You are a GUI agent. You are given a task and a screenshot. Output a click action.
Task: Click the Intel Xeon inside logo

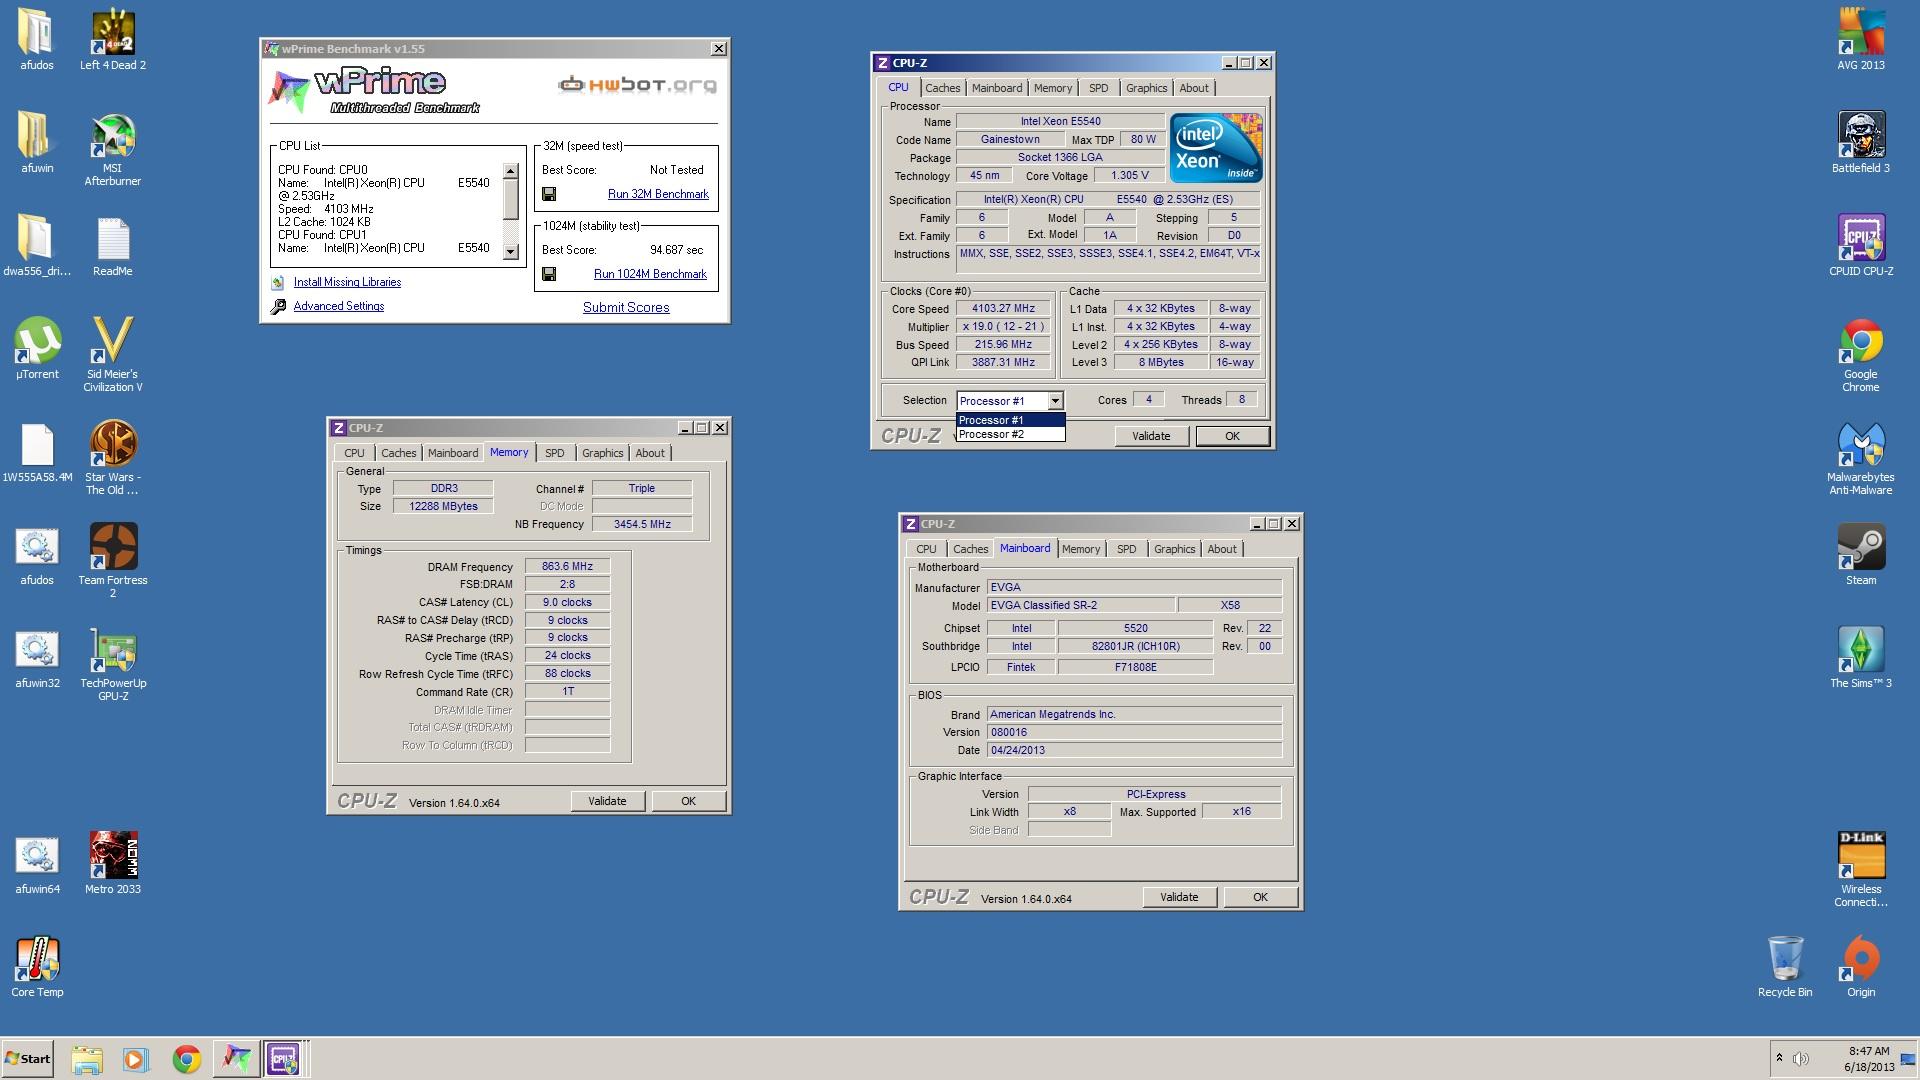coord(1216,148)
